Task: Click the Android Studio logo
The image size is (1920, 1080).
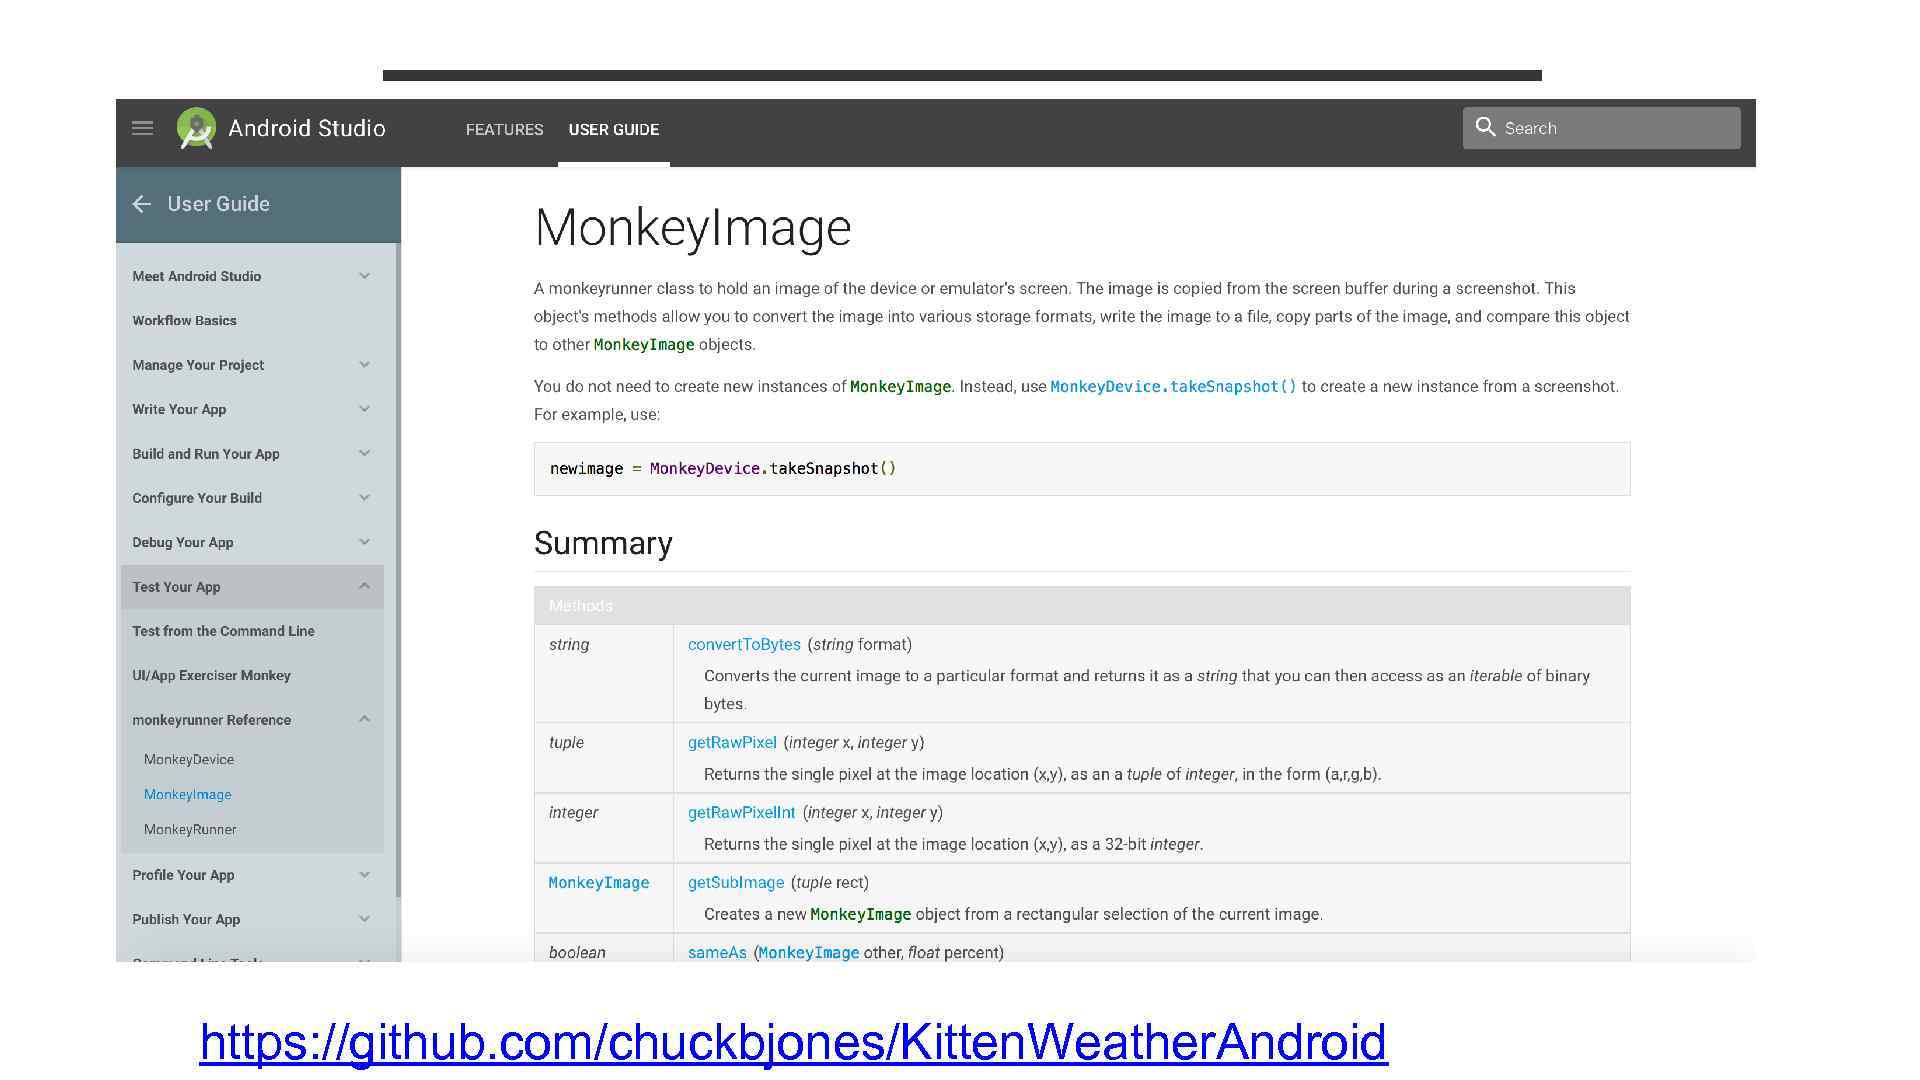Action: point(196,128)
